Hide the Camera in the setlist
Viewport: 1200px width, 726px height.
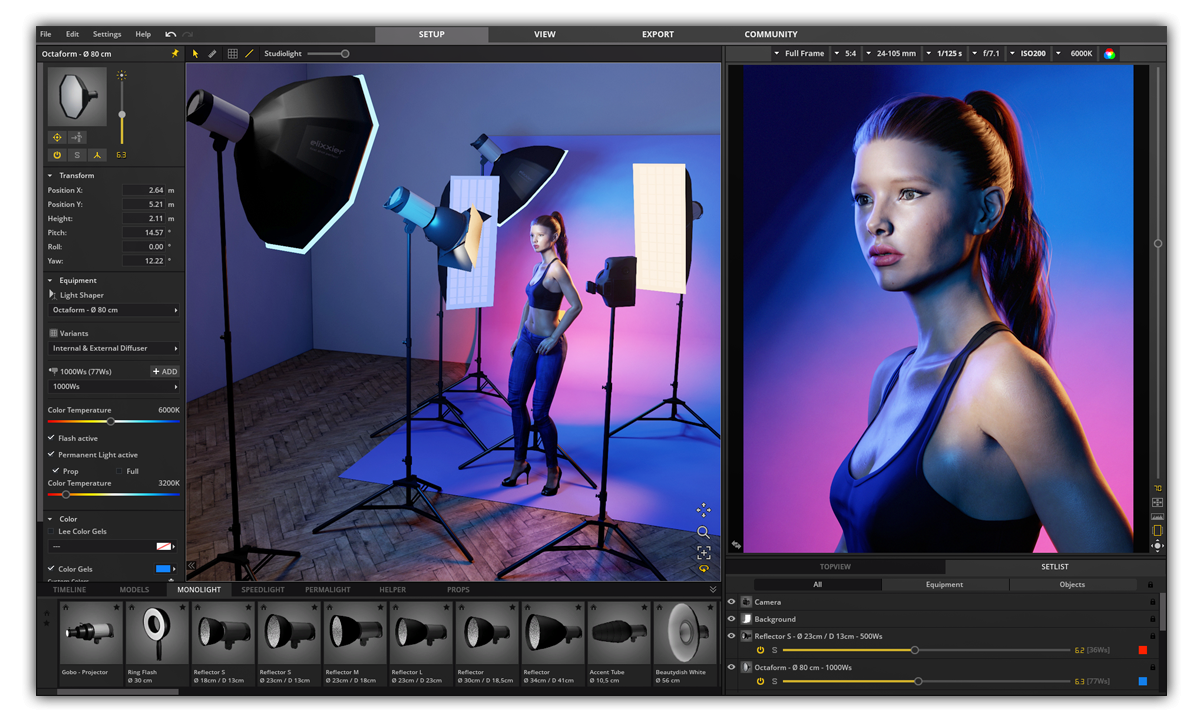point(732,602)
